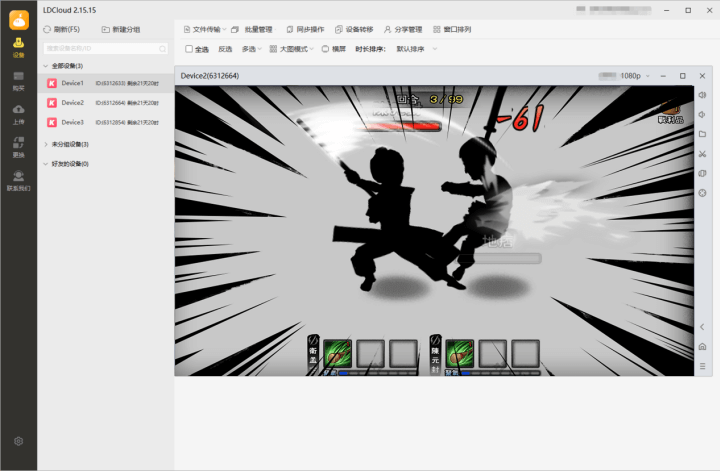720x471 pixels.
Task: Open settings gear in the sidebar
Action: 18,441
